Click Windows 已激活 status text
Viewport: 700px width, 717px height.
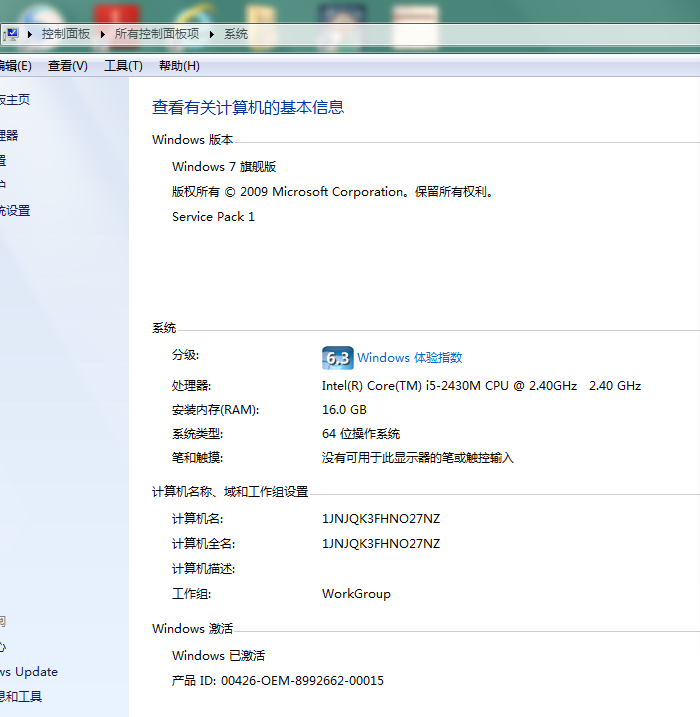[219, 656]
